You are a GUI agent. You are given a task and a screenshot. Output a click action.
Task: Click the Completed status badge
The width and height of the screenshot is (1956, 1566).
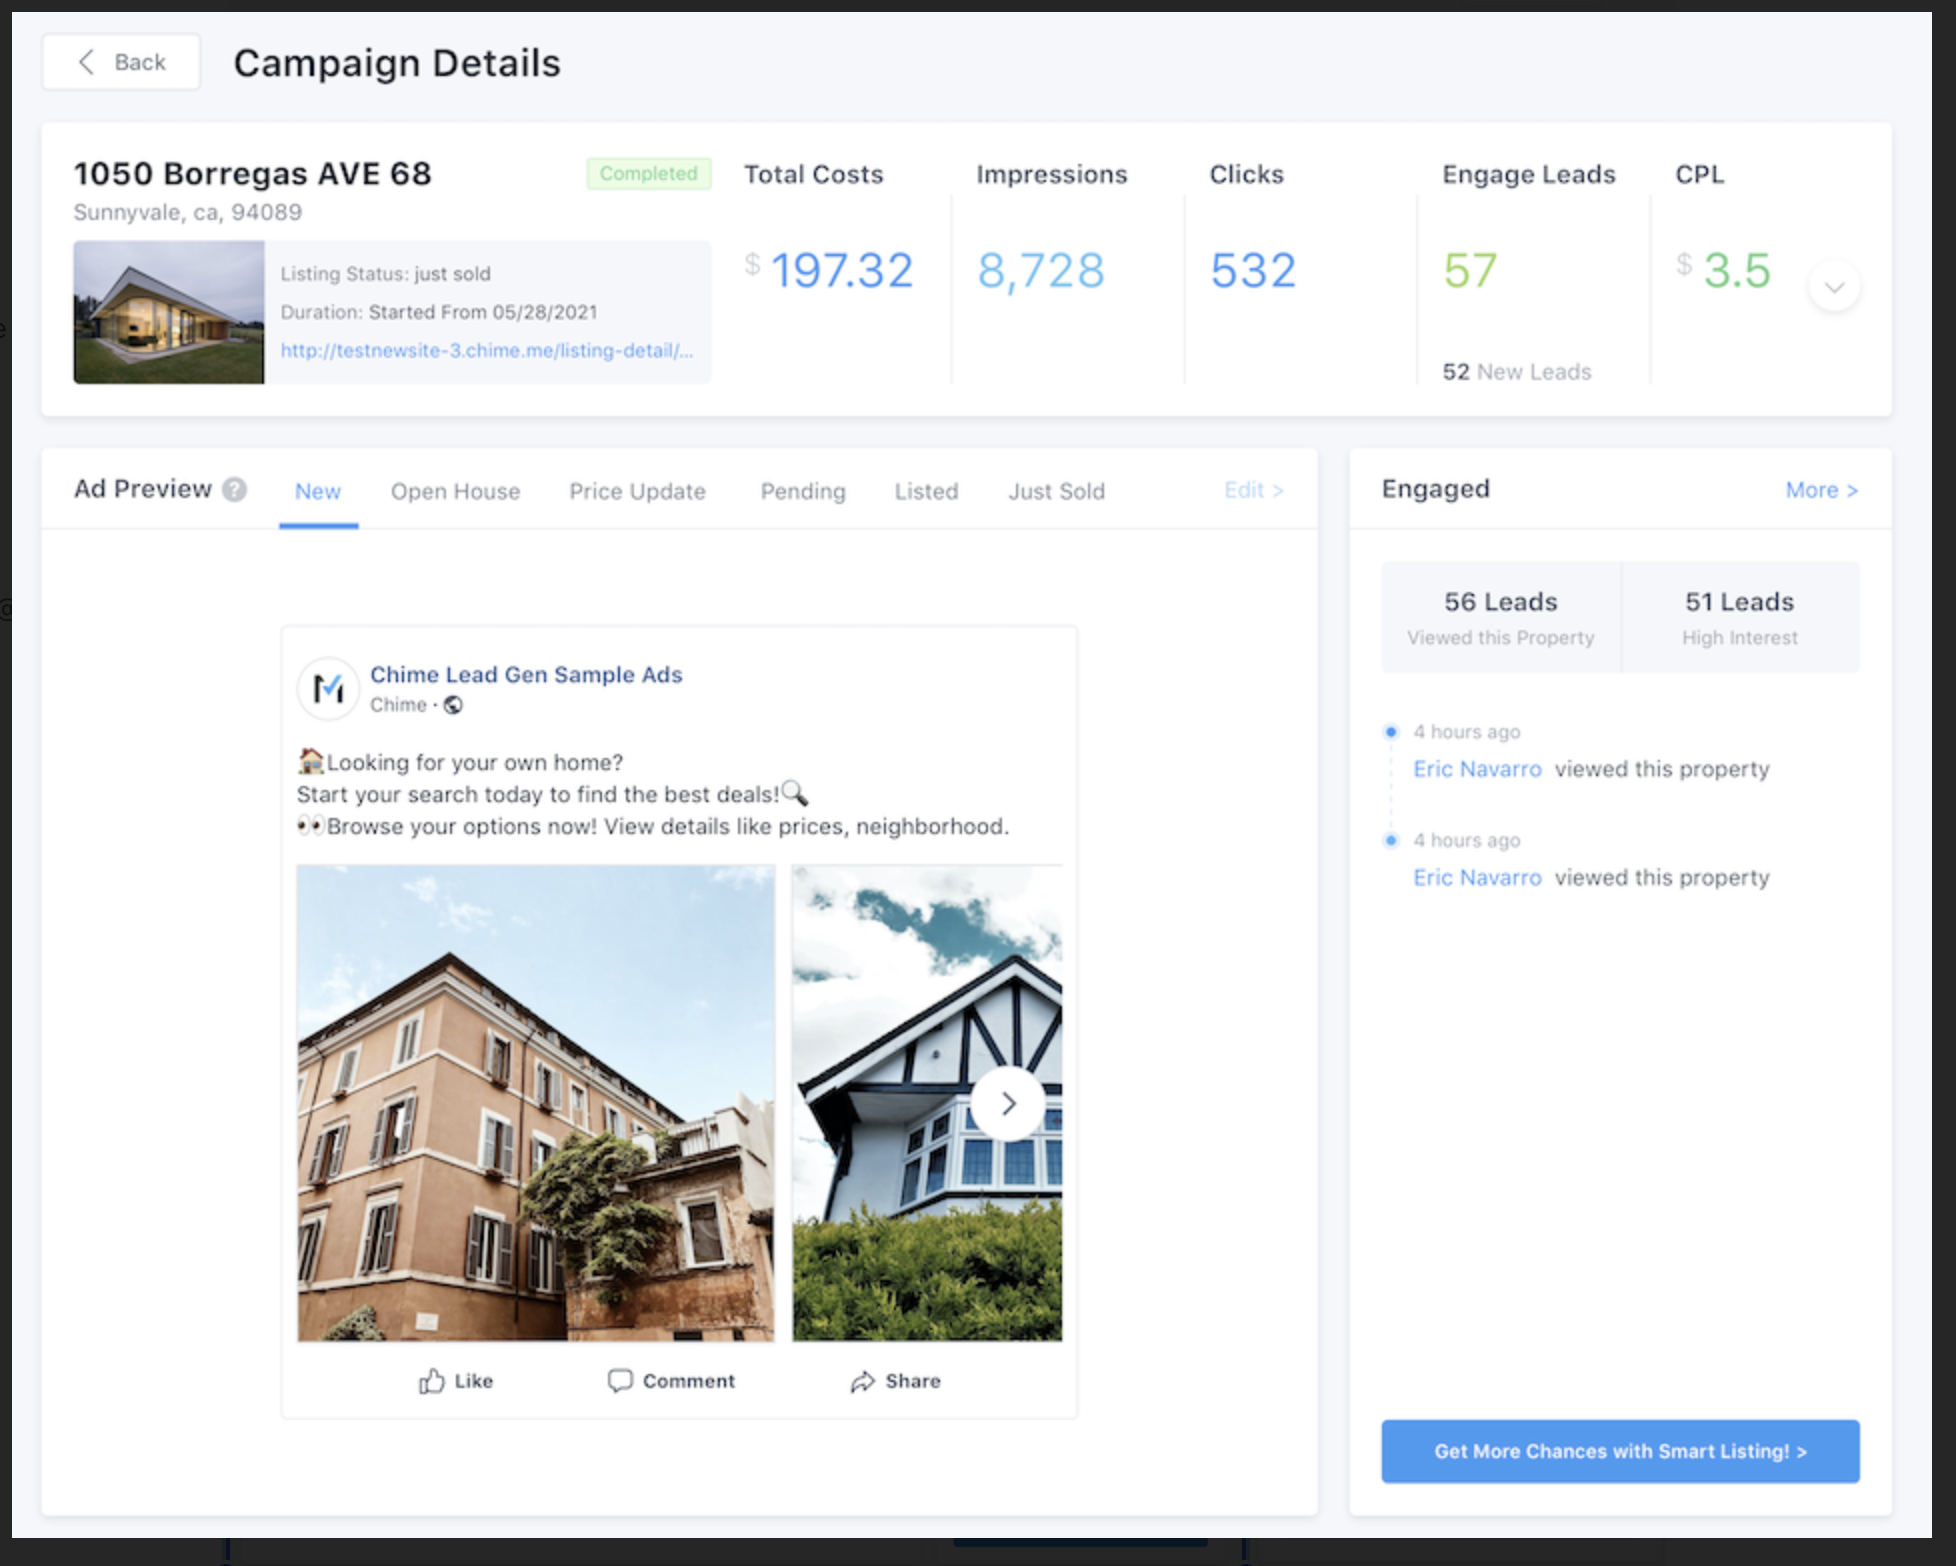(649, 173)
